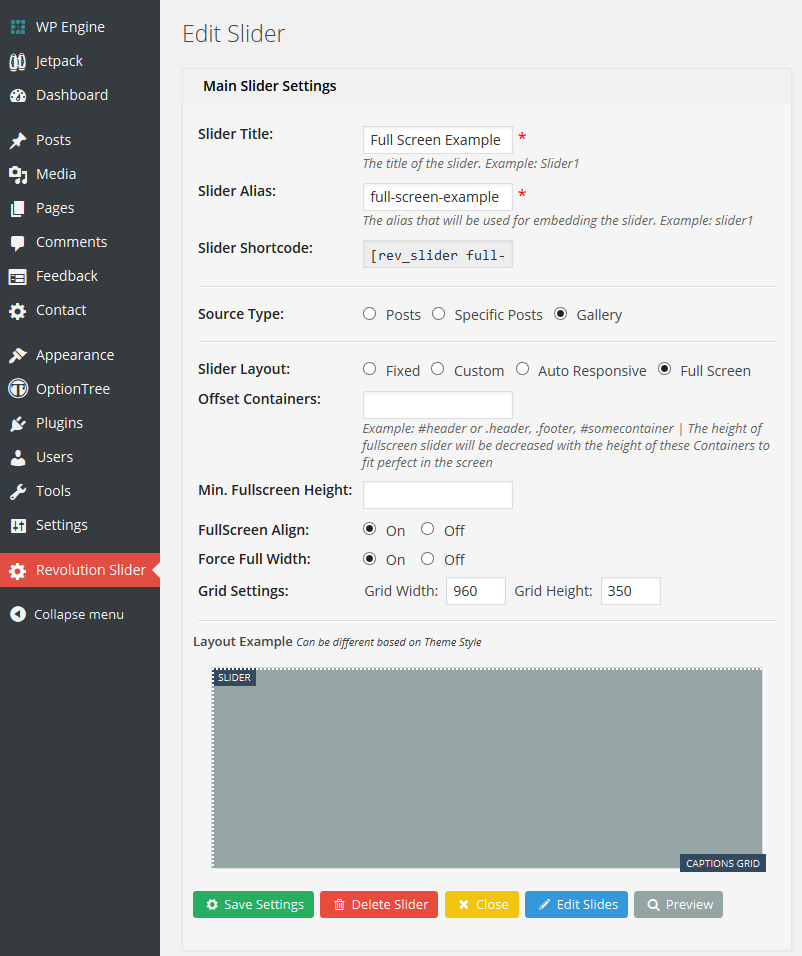Enable FullScreen Align Off option
802x956 pixels.
pos(427,529)
